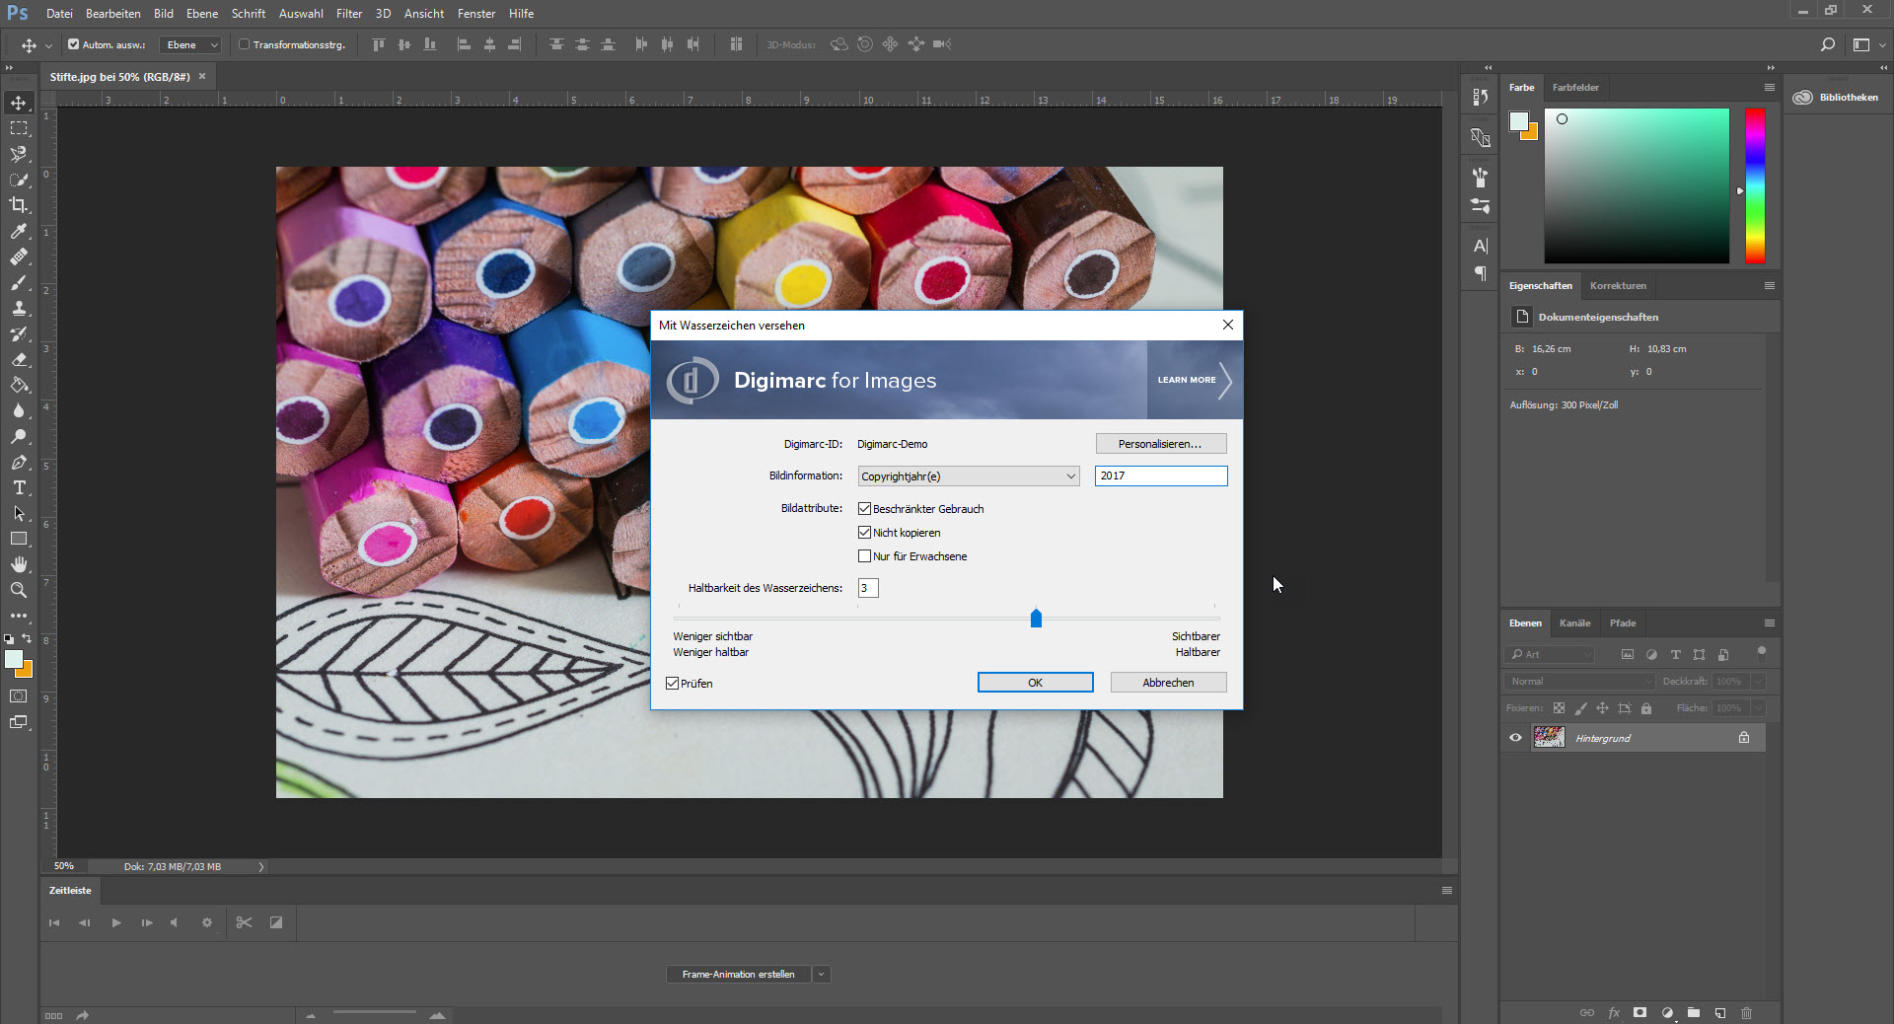1894x1024 pixels.
Task: Select the Eyedropper tool
Action: coord(19,231)
